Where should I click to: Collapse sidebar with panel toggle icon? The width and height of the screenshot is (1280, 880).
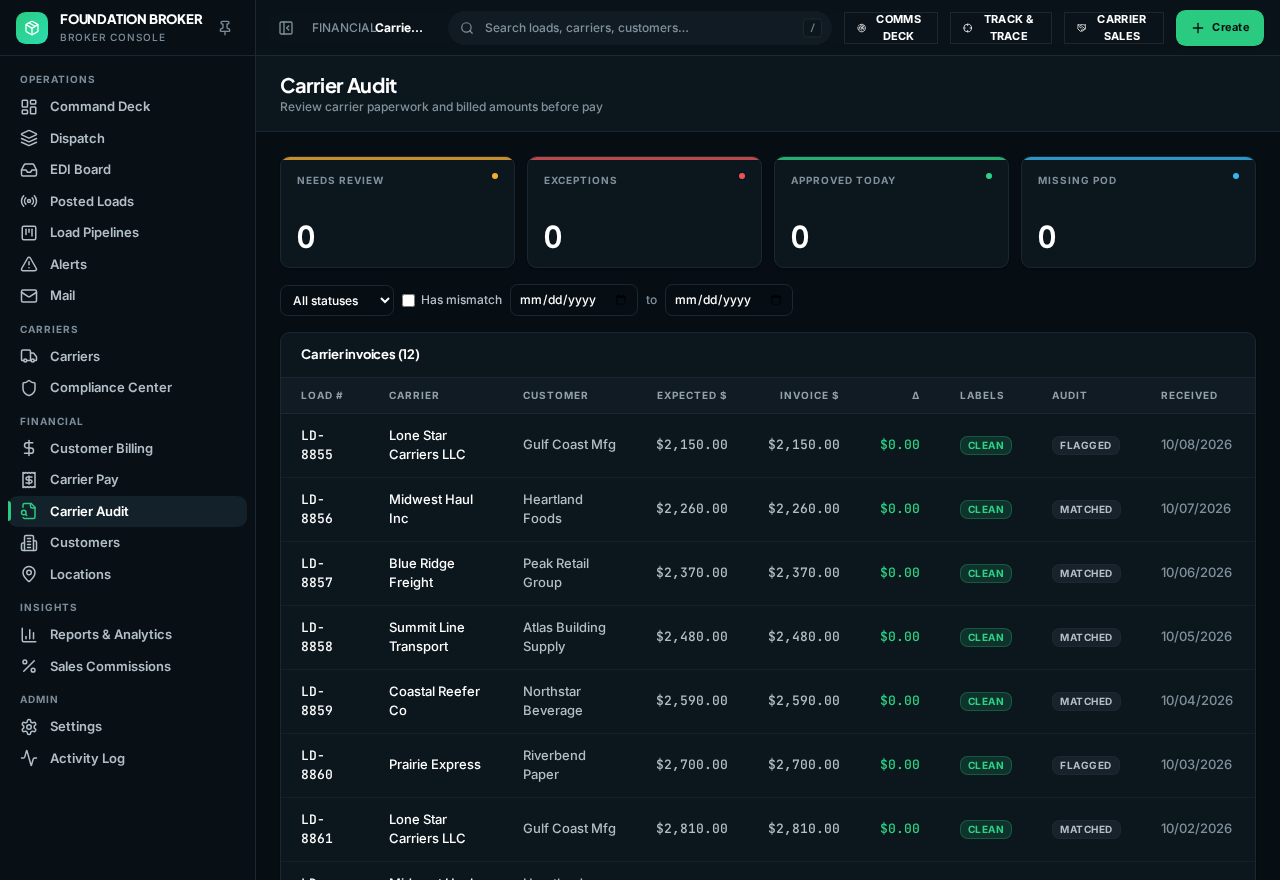[286, 28]
